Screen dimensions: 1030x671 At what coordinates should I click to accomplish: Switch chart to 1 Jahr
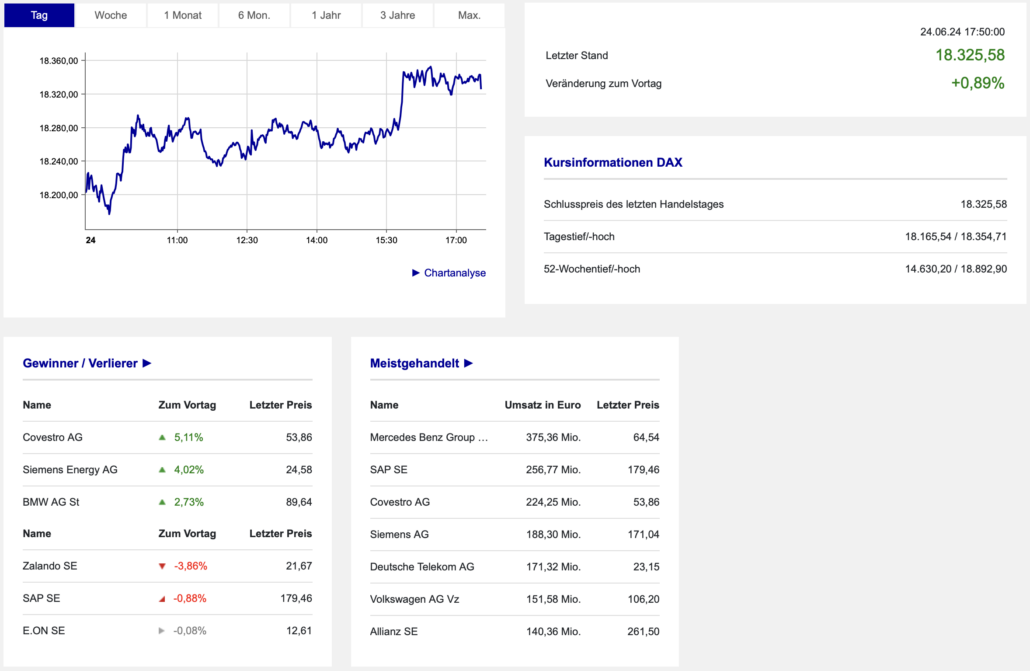326,15
